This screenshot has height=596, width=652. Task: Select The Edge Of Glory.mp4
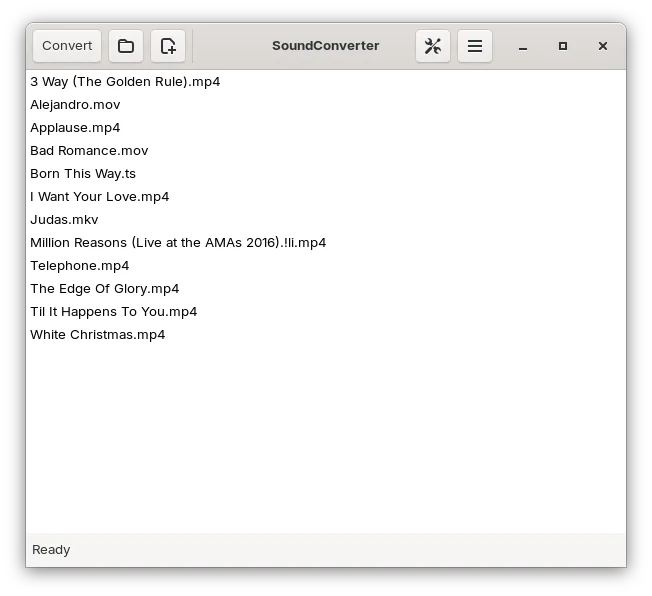(x=105, y=289)
